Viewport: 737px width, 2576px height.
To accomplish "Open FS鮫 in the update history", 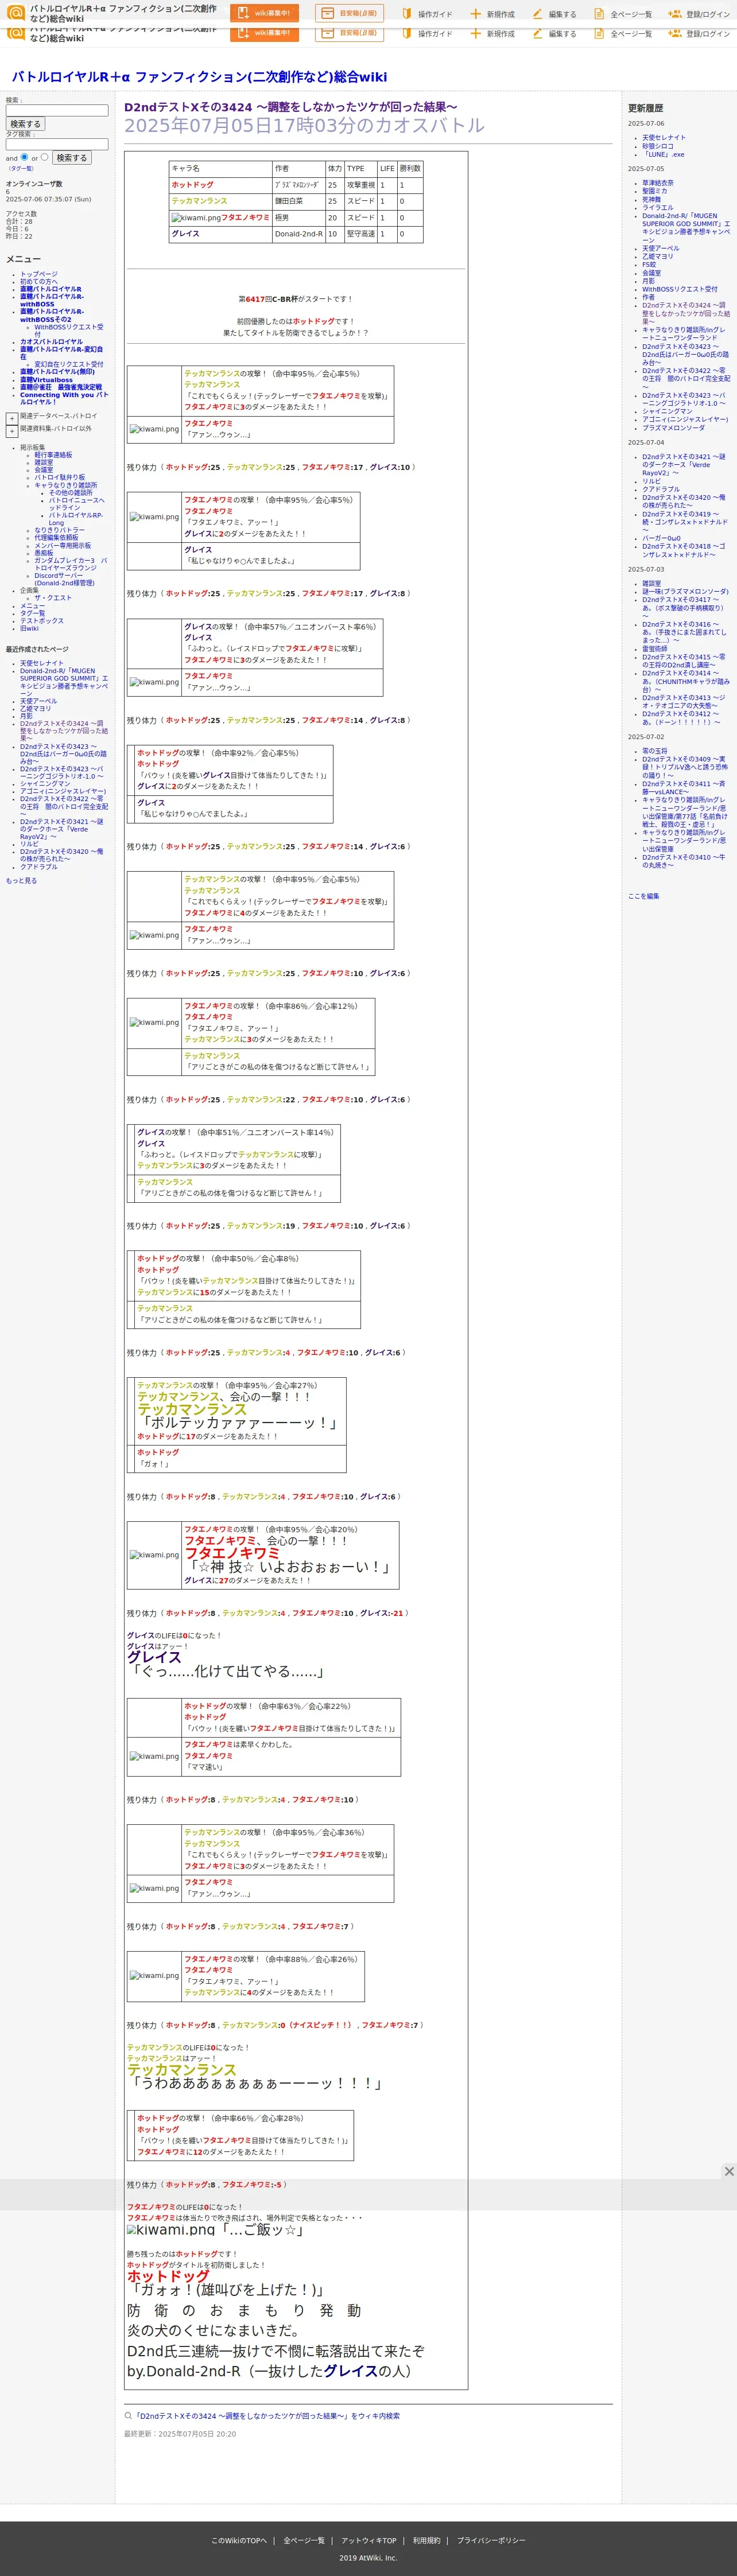I will tap(649, 265).
